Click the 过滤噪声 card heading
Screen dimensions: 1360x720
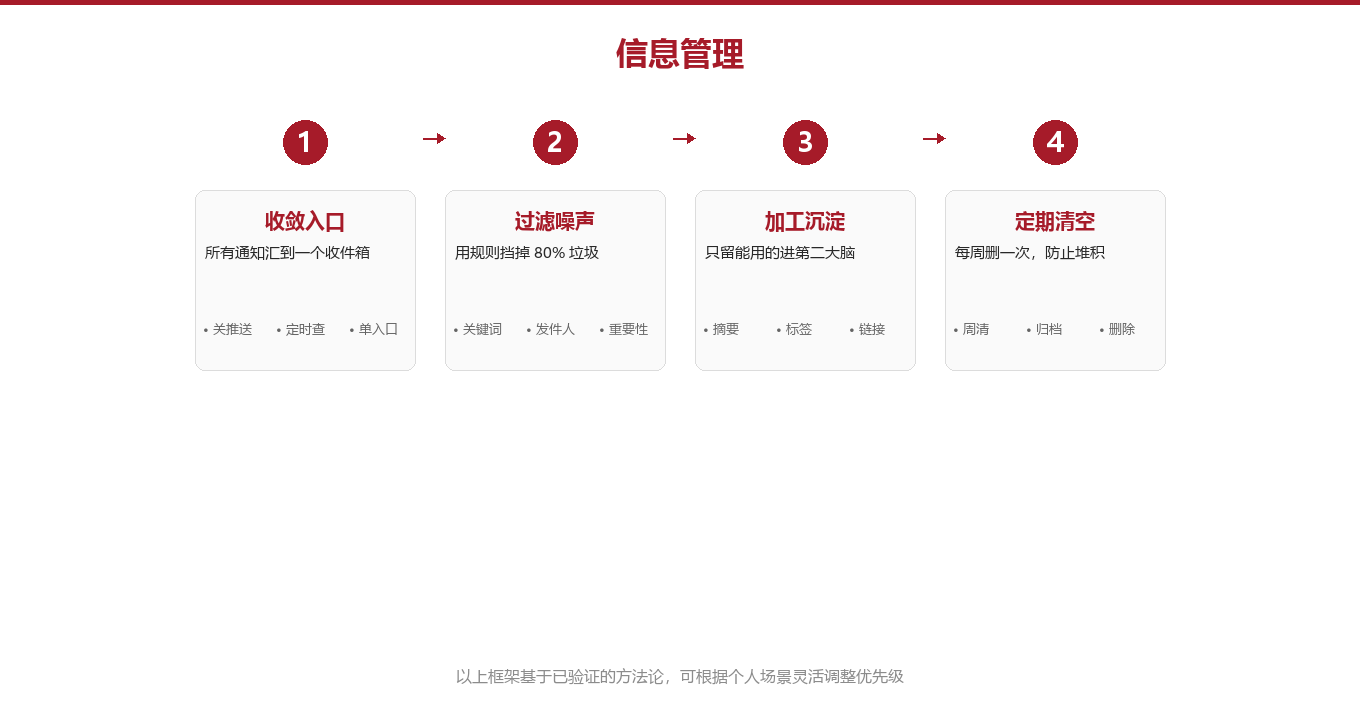coord(555,222)
